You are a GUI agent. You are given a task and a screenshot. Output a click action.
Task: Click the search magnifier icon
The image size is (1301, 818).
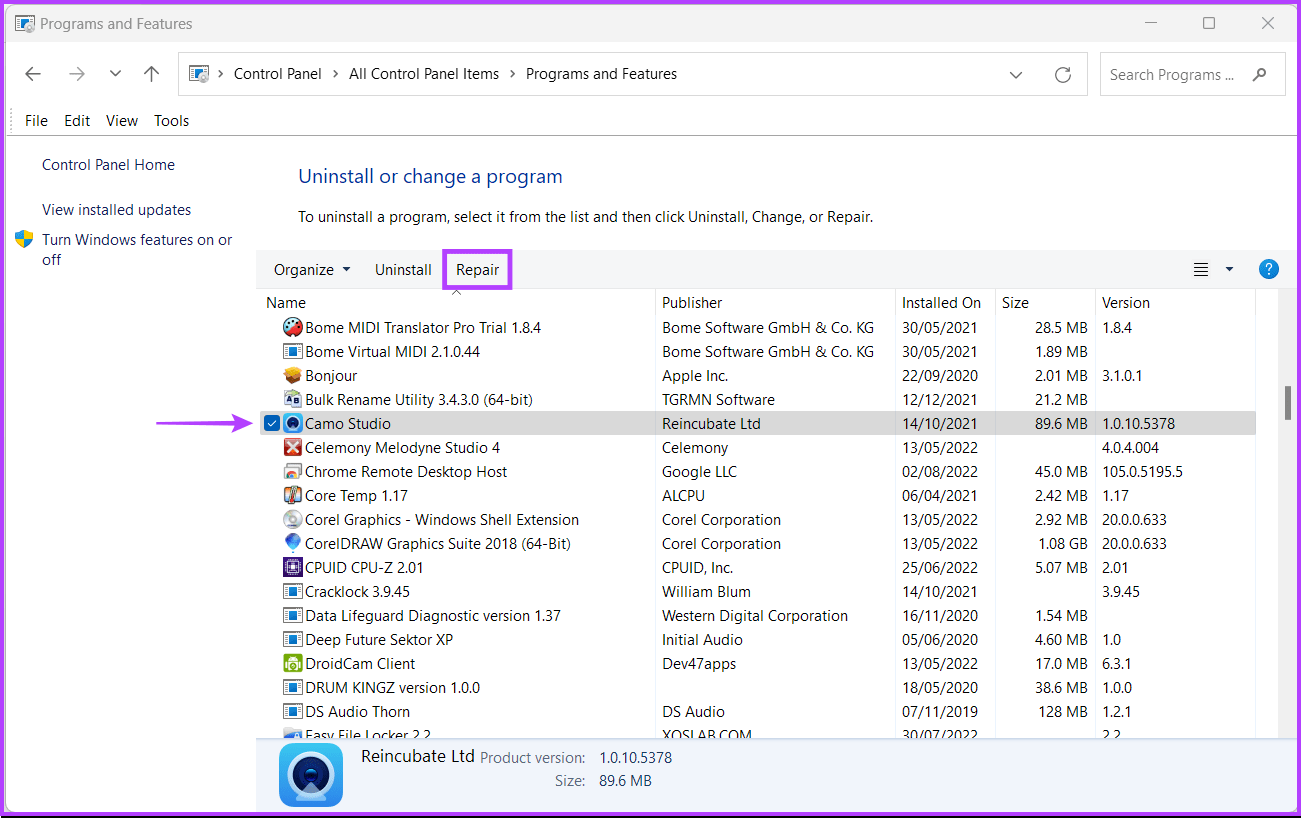(1259, 74)
